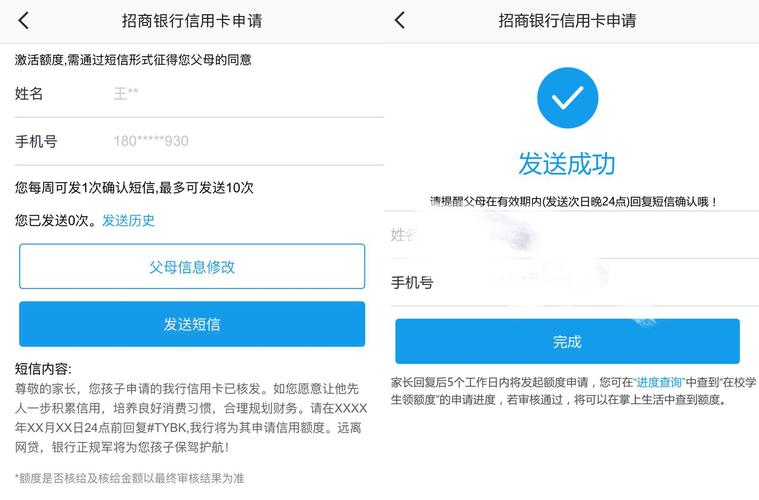Click the 额度是否核给 disclaimer footnote
The height and width of the screenshot is (500, 759).
pos(129,479)
